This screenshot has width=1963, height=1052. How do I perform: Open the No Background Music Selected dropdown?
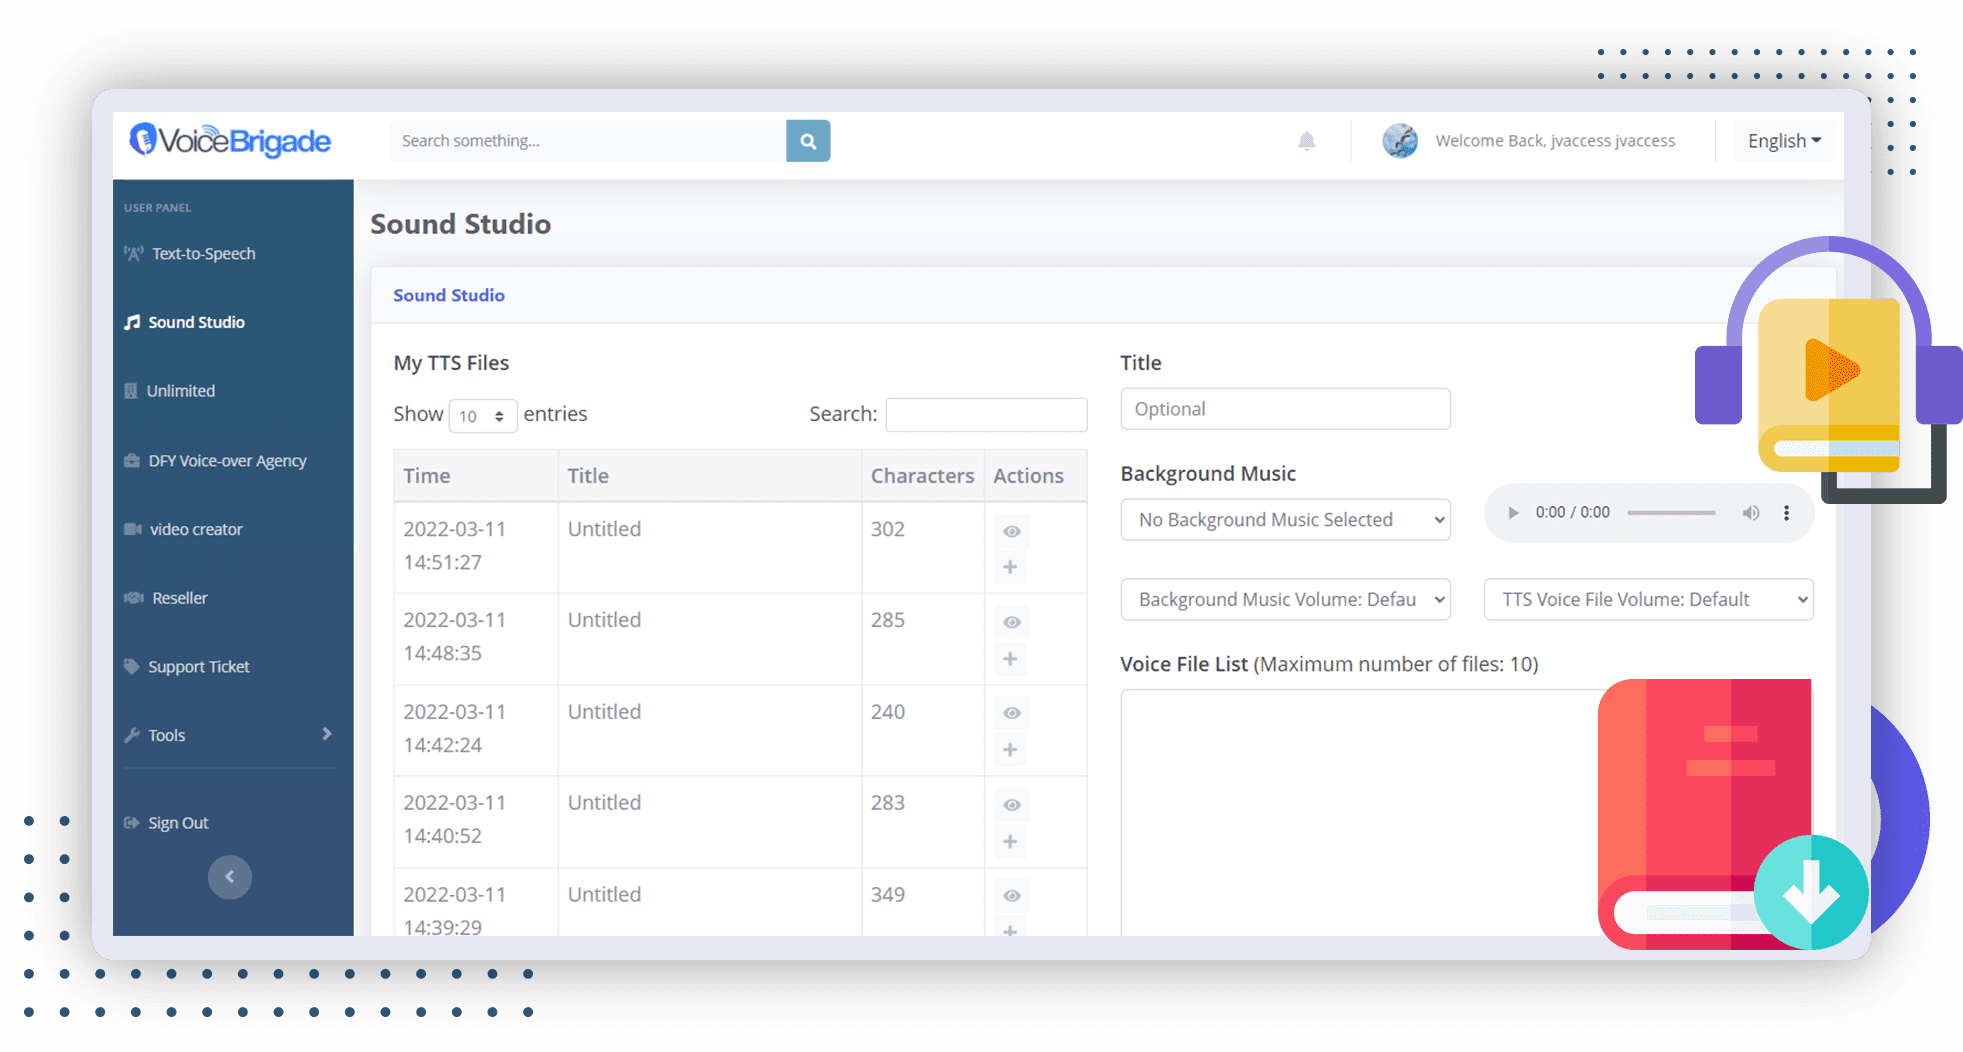[1285, 520]
